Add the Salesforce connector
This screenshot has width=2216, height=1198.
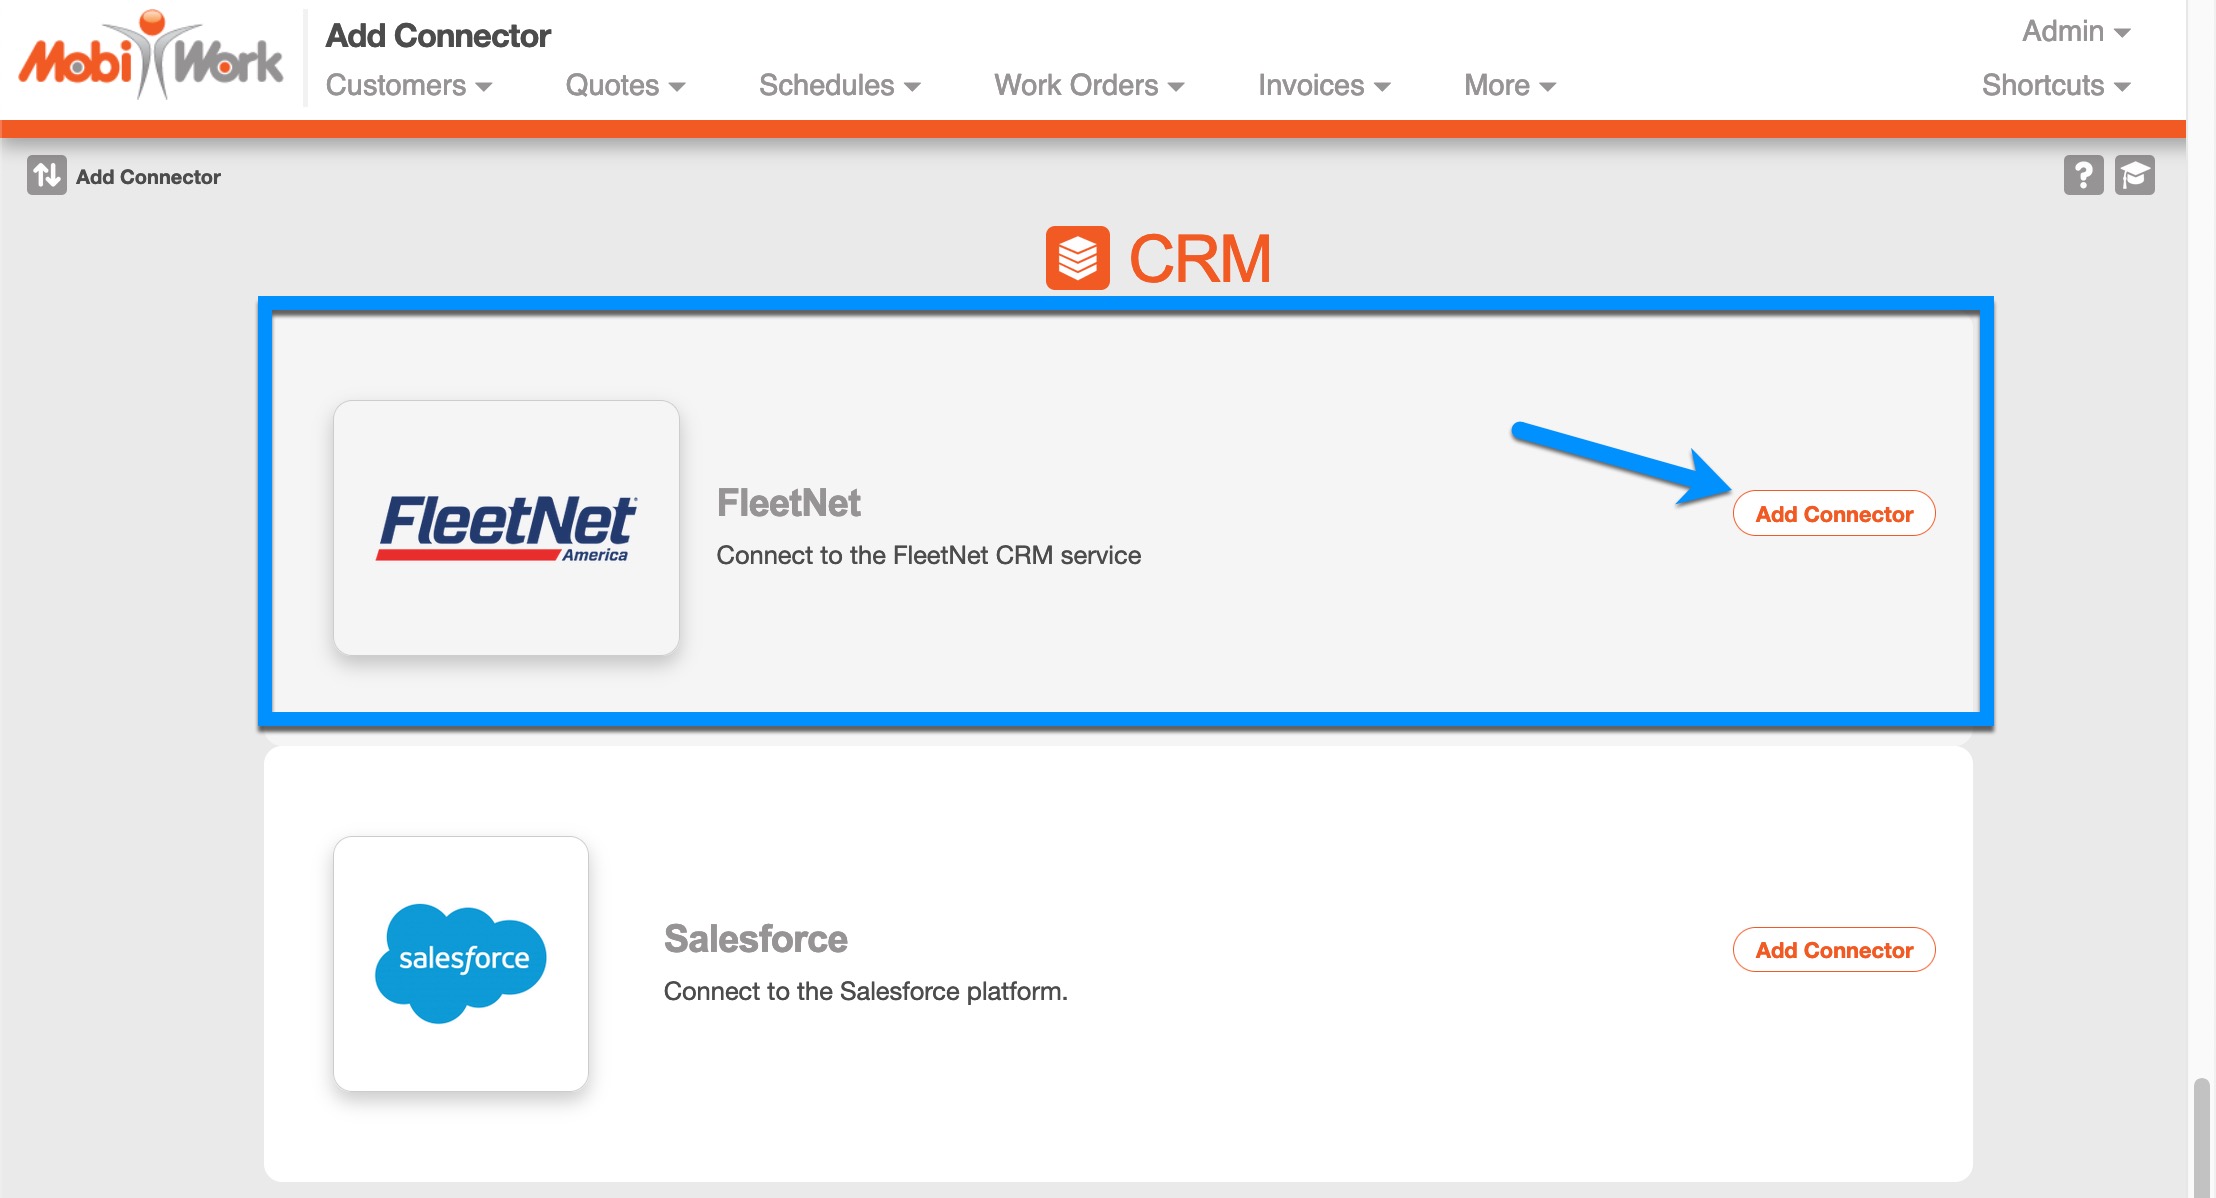1833,950
